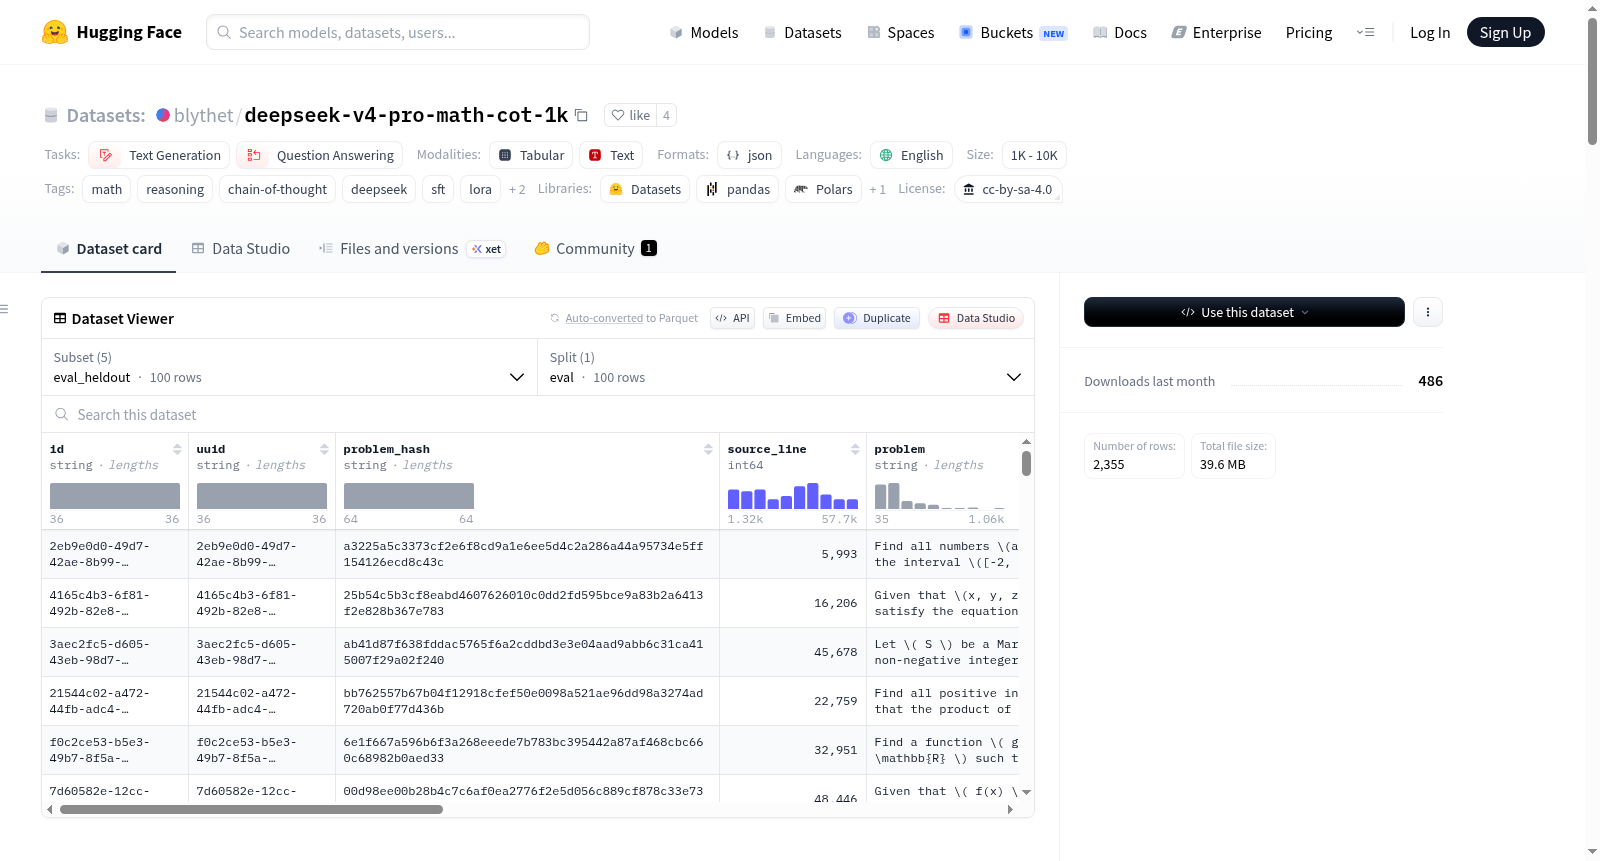Expand the Split eval dropdown
This screenshot has height=861, width=1600.
pyautogui.click(x=786, y=367)
